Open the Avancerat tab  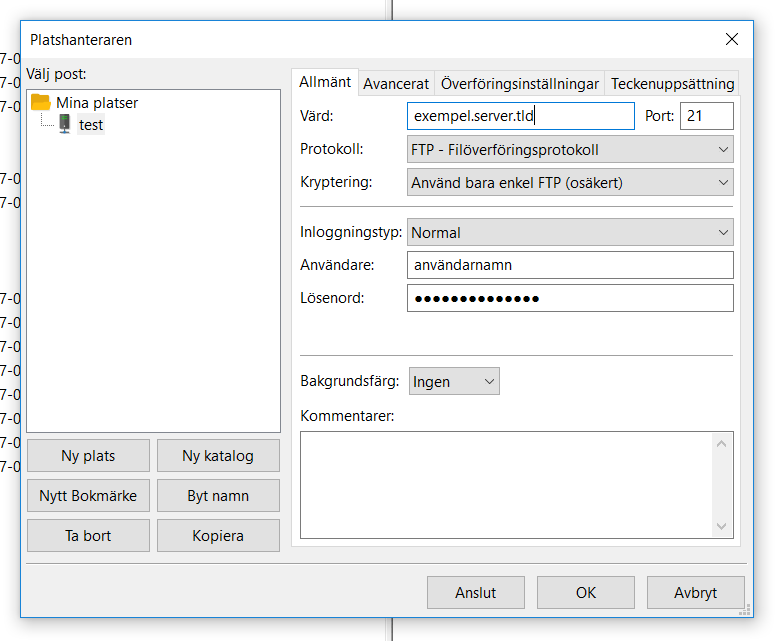pos(396,83)
